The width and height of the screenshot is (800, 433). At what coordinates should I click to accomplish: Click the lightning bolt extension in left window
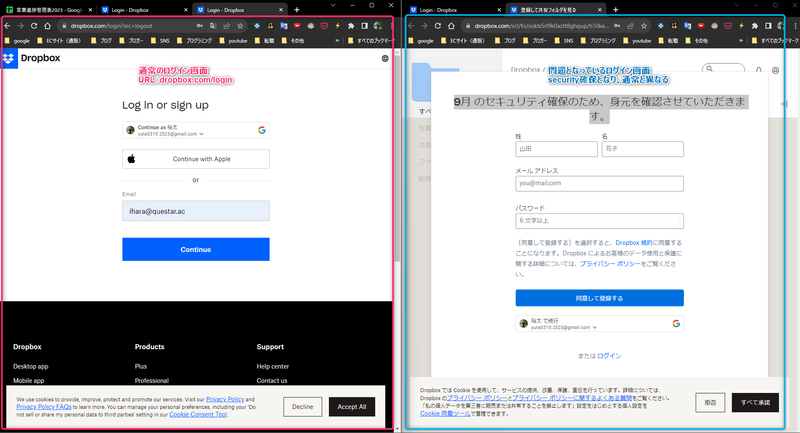(337, 26)
